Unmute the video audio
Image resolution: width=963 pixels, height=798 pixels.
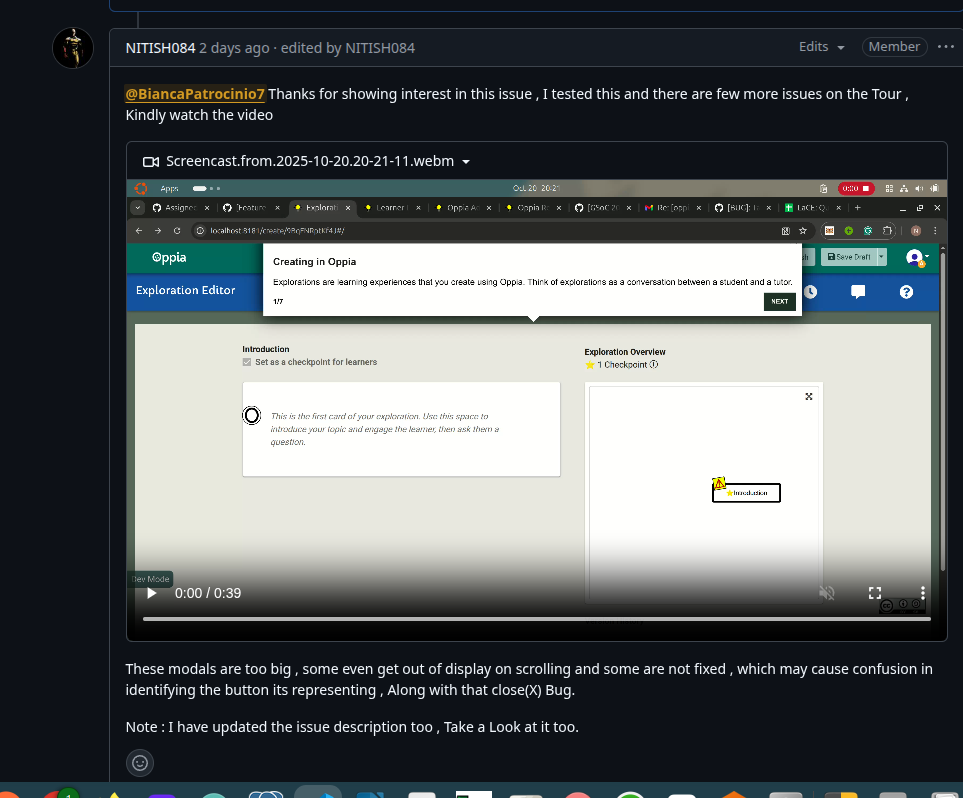(826, 593)
